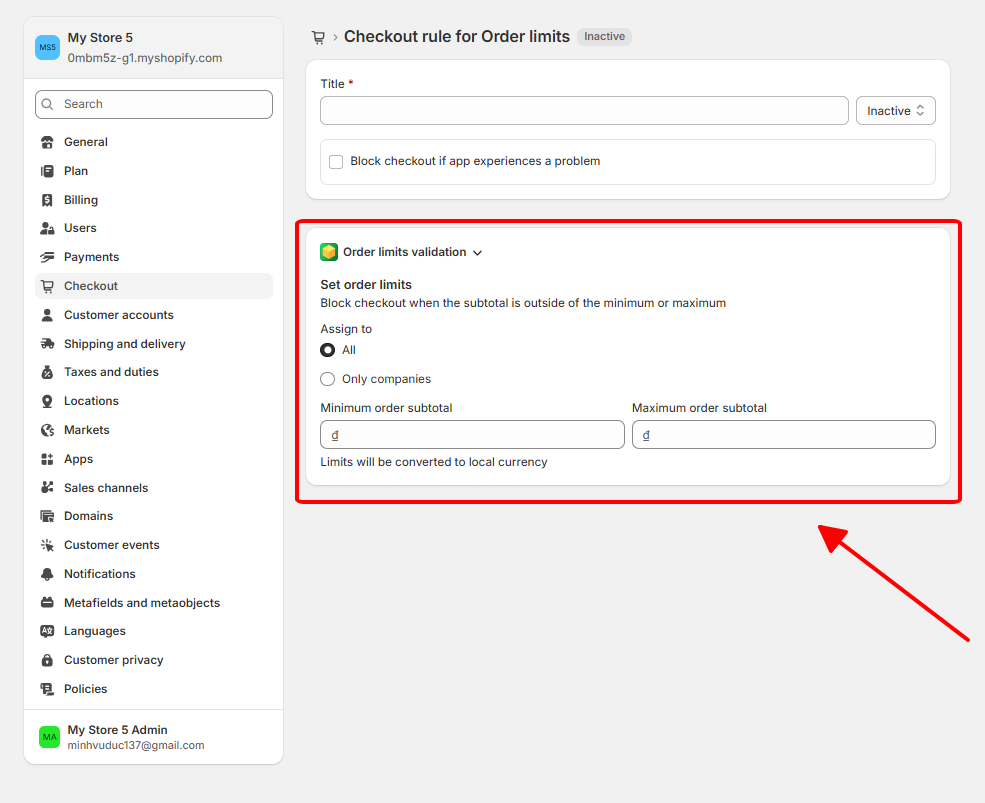Click the Payments hand icon
This screenshot has height=803, width=985.
coord(47,257)
